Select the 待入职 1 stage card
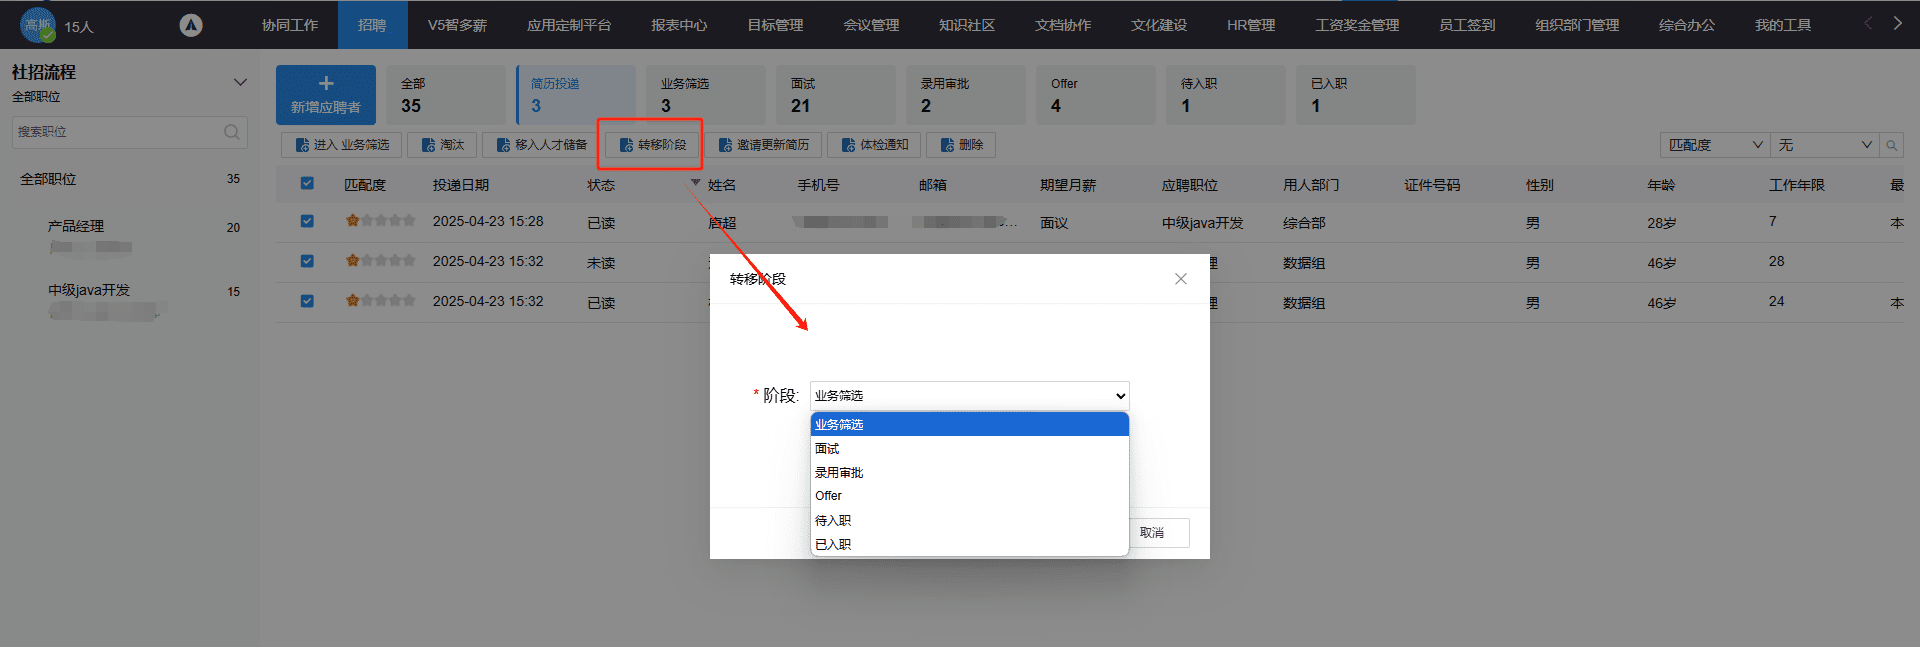This screenshot has height=647, width=1920. click(1226, 95)
